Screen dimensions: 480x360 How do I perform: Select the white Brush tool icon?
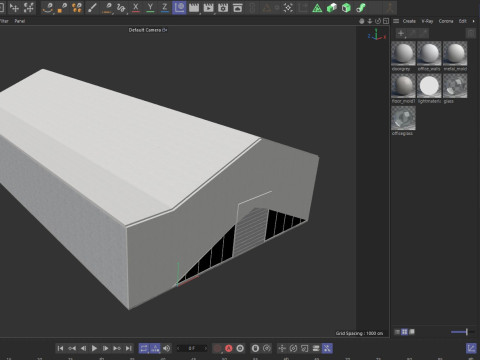(92, 8)
